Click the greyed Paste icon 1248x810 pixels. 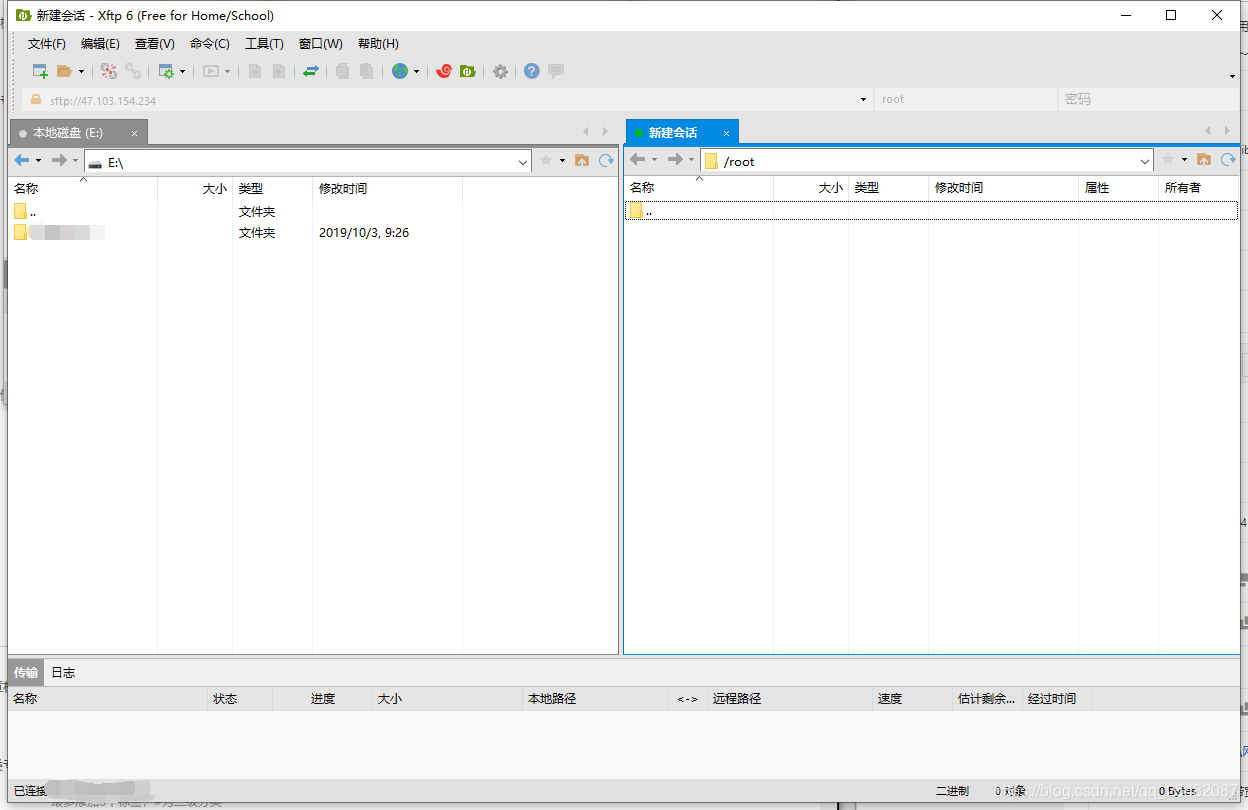coord(367,71)
